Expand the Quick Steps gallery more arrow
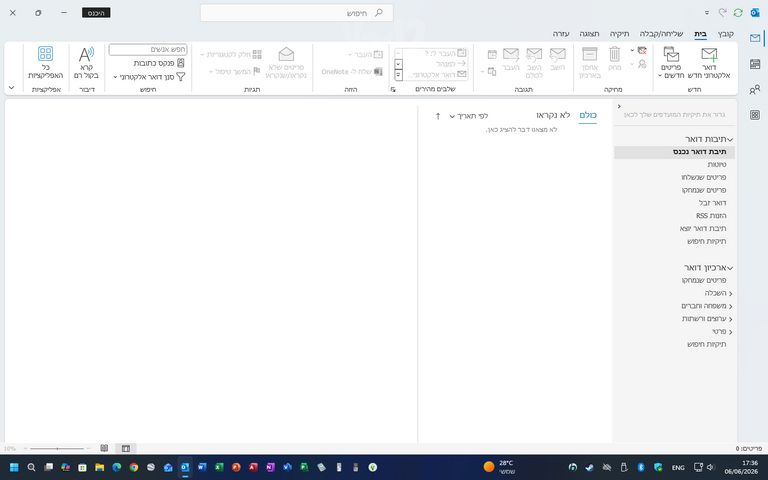The width and height of the screenshot is (768, 480). 398,75
